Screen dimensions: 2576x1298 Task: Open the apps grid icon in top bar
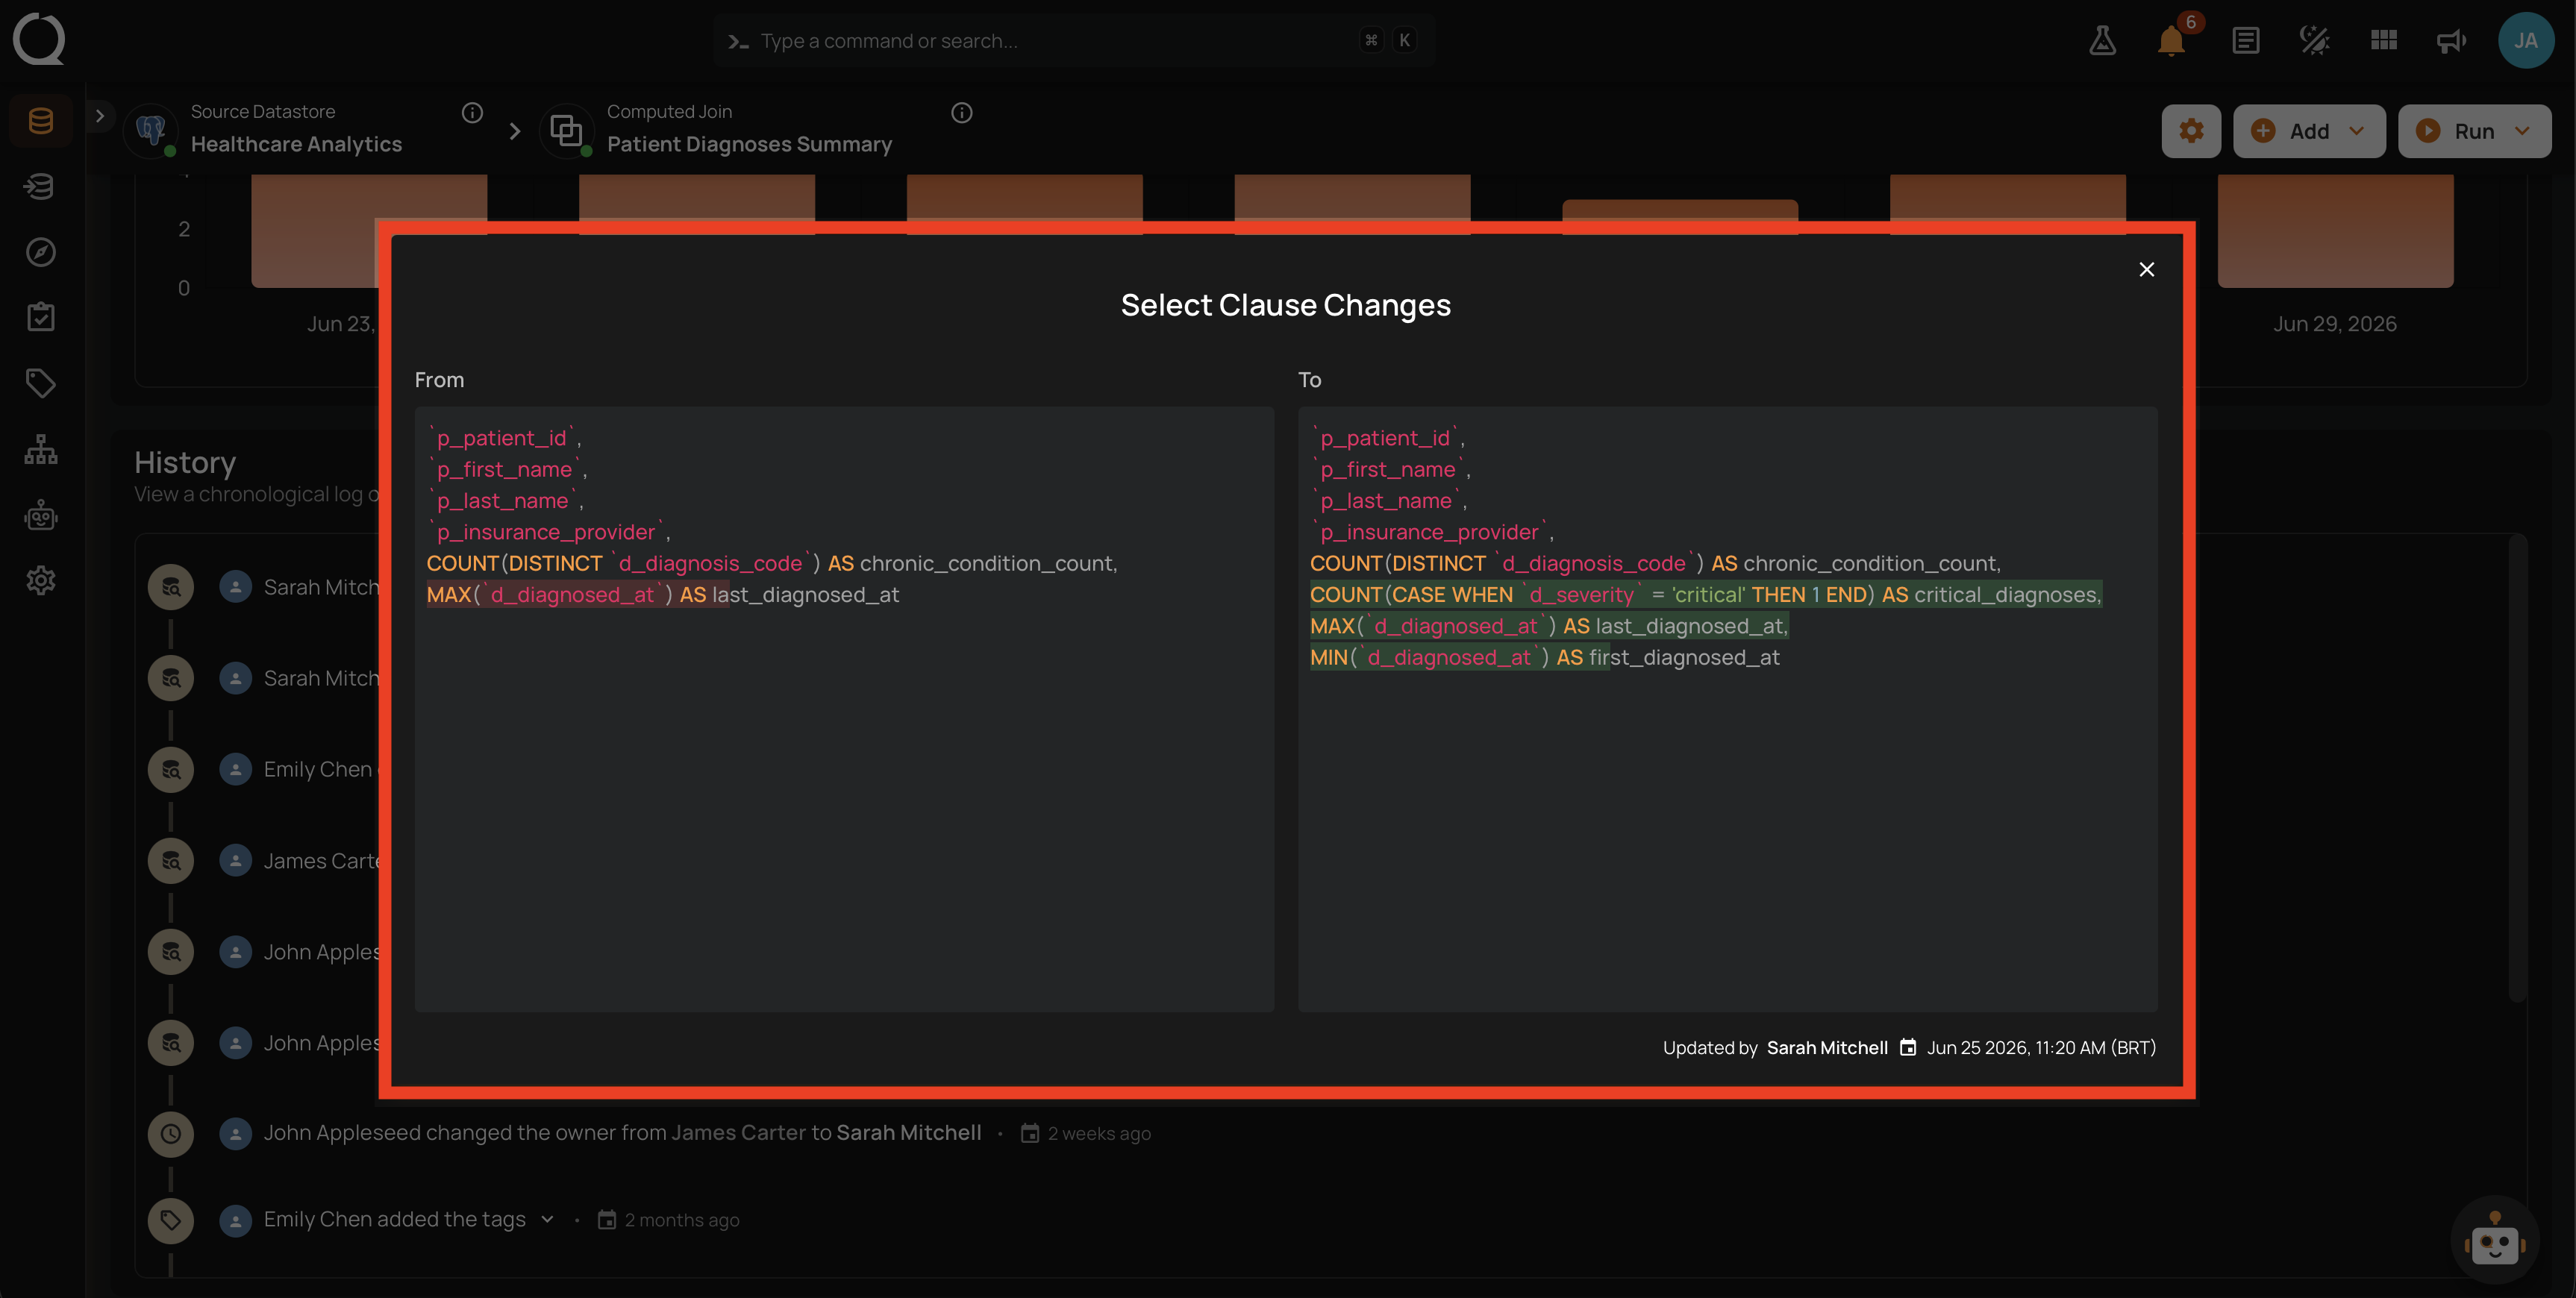coord(2384,41)
